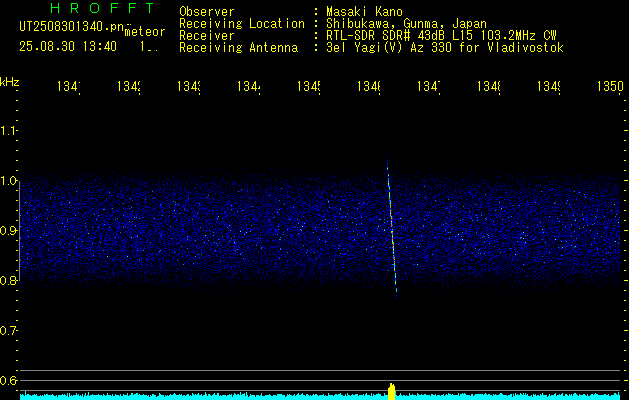Select the filename UT2508301340.pn
629x400 pixels.
pos(72,27)
